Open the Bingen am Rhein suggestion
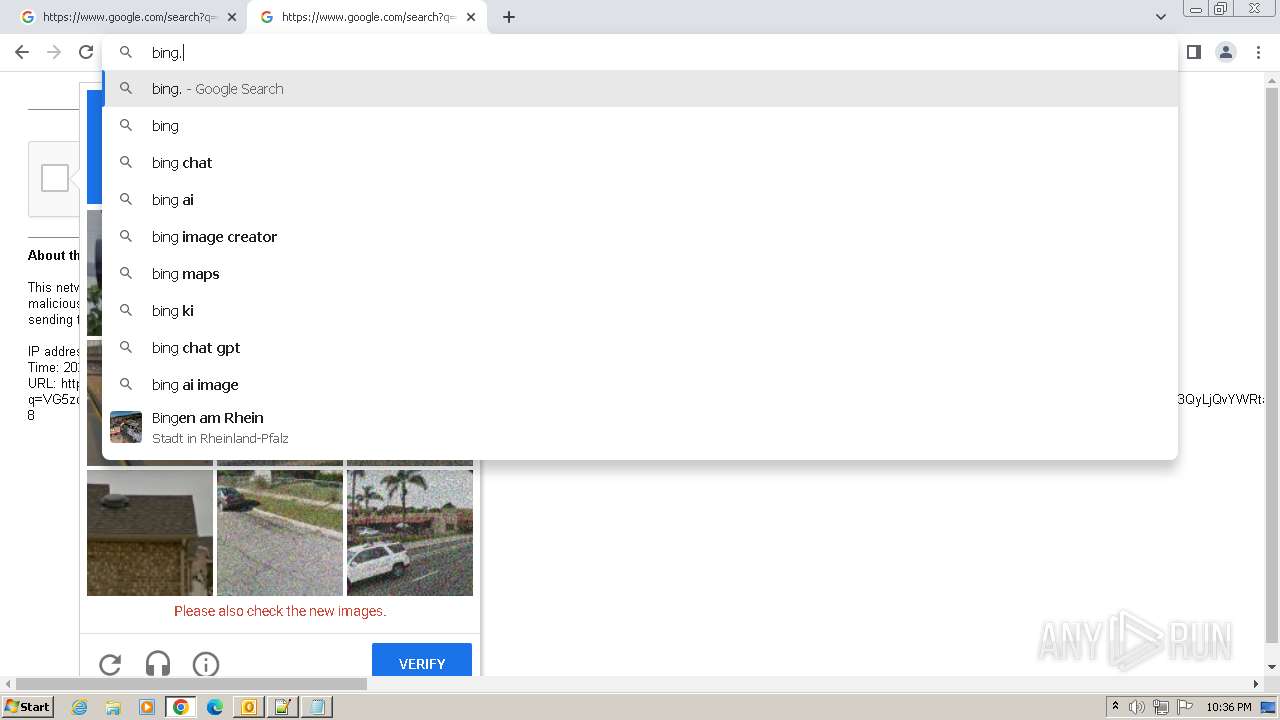Screen dimensions: 1280x720 (x=640, y=427)
